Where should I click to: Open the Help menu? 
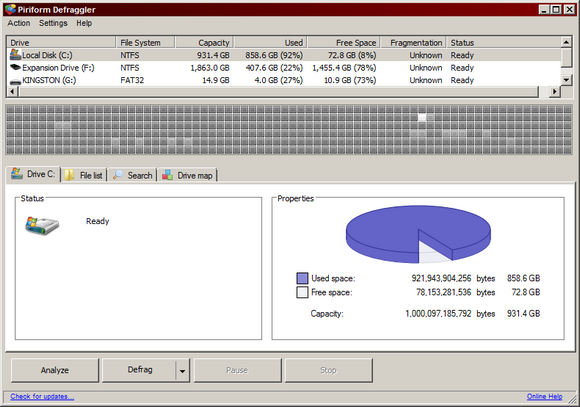pos(84,23)
